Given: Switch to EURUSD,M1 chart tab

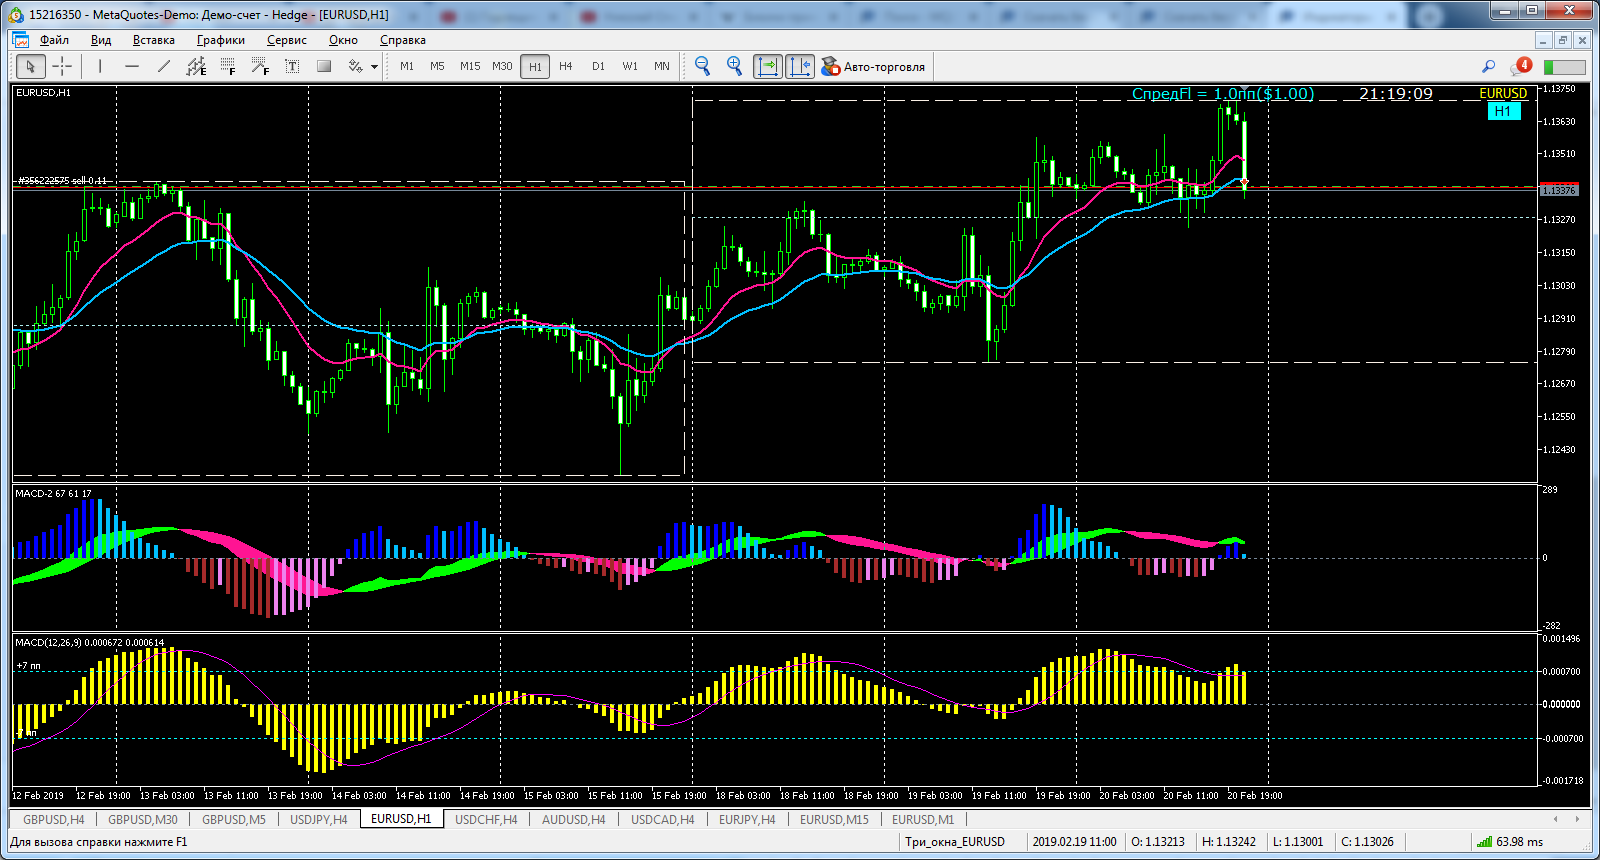Looking at the screenshot, I should (923, 819).
